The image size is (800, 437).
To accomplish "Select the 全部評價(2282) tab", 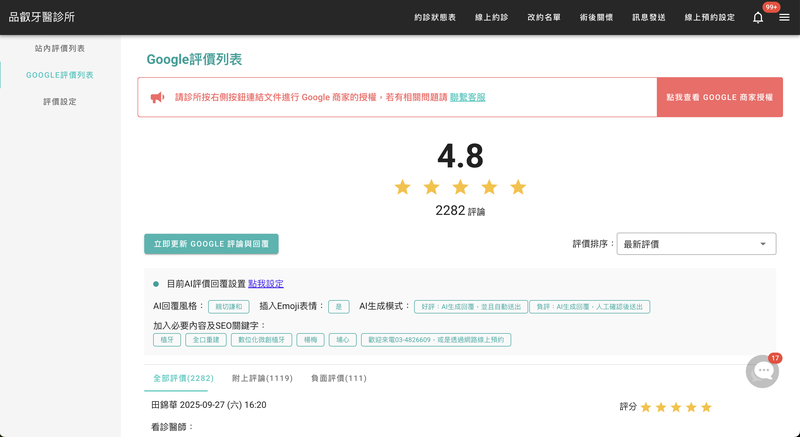I will pyautogui.click(x=183, y=378).
